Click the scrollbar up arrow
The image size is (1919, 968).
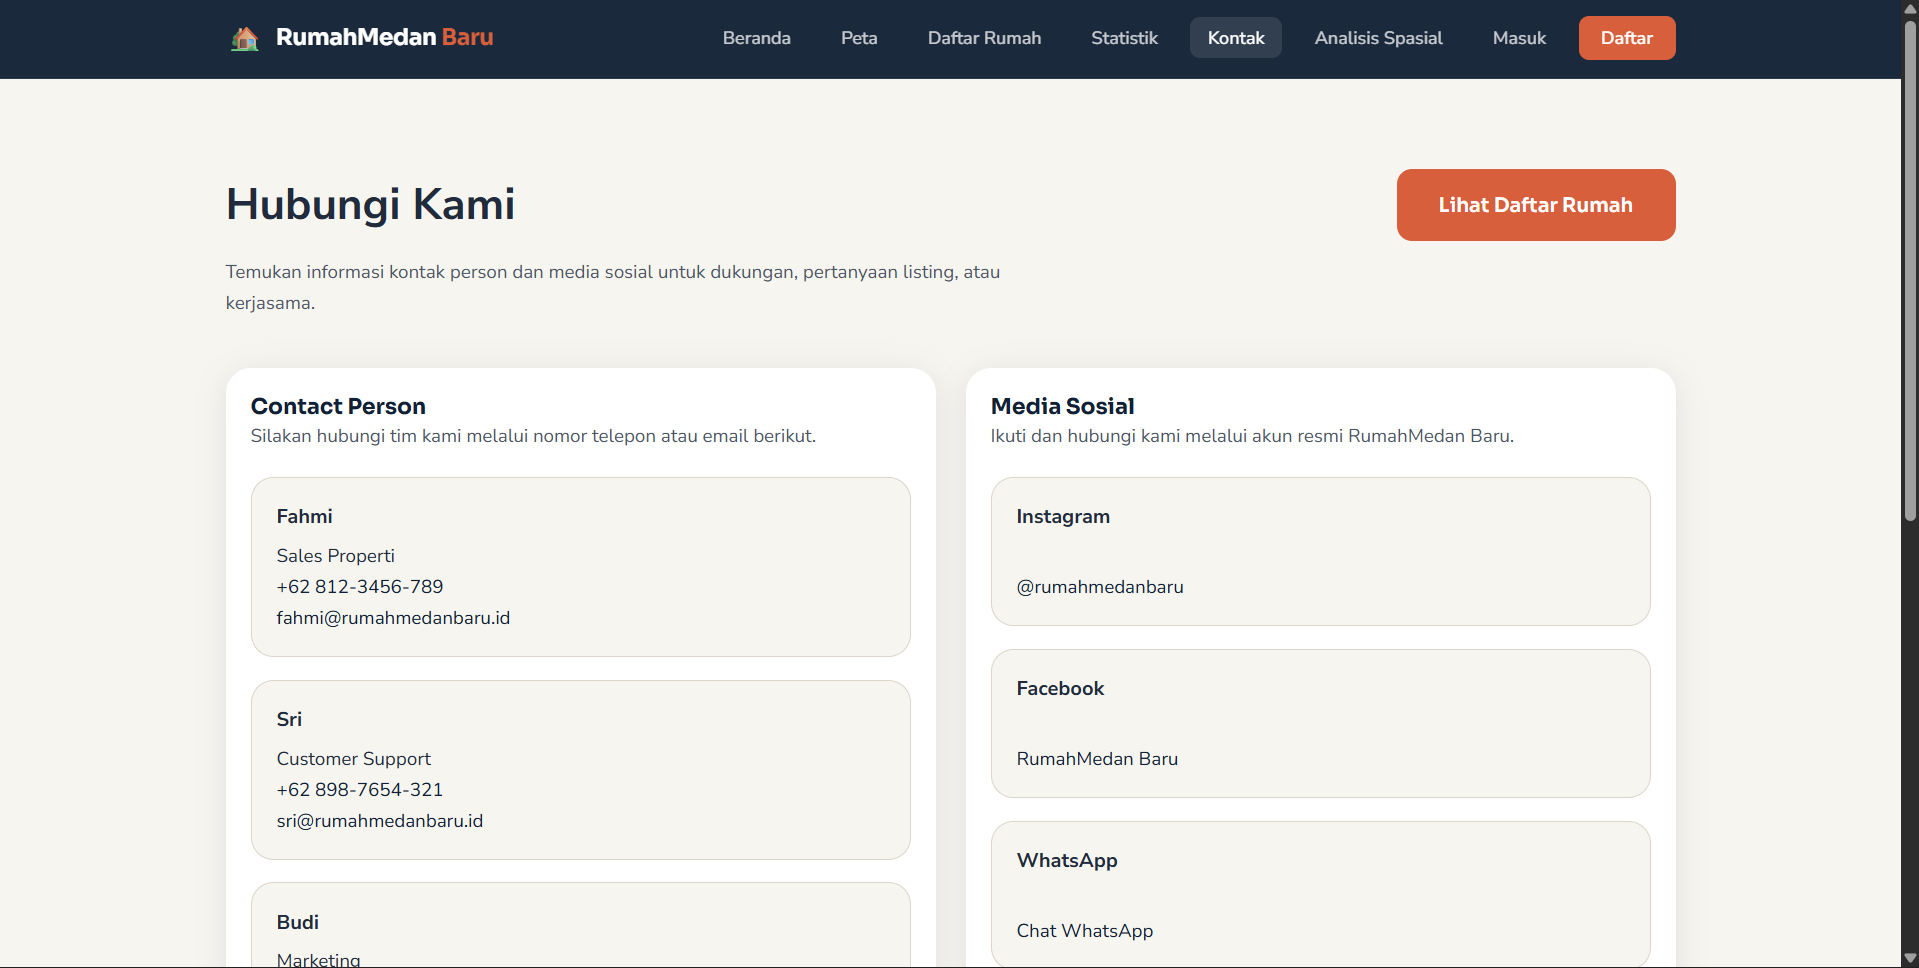click(1910, 8)
